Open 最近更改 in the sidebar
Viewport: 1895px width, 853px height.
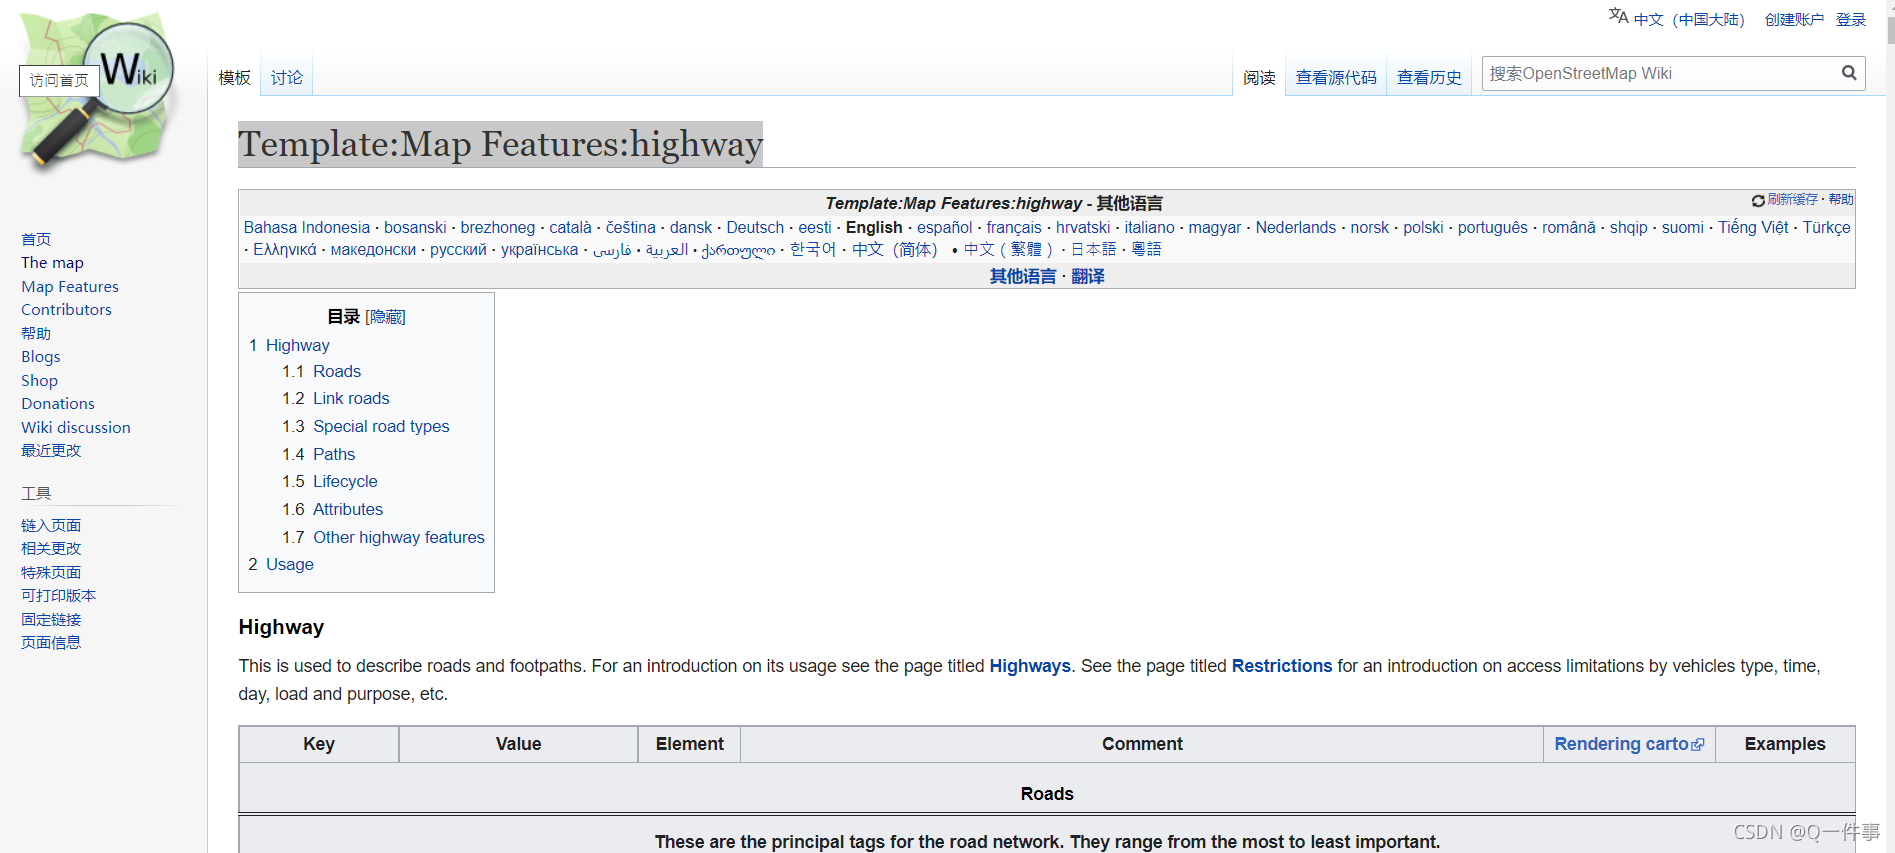click(x=51, y=450)
